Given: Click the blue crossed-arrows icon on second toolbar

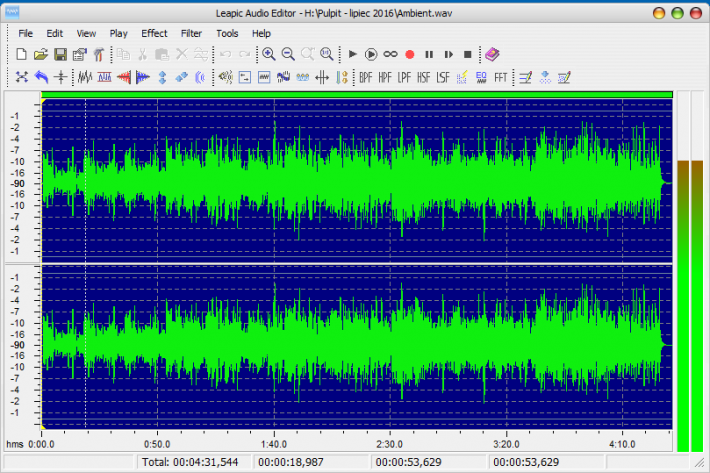Looking at the screenshot, I should coord(21,77).
